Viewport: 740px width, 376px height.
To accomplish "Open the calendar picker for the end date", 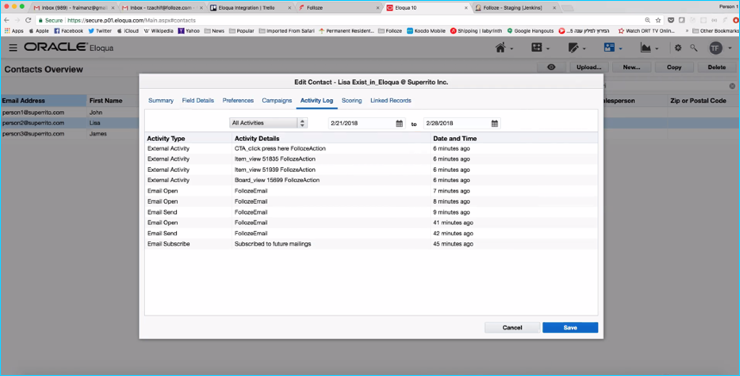I will 495,123.
